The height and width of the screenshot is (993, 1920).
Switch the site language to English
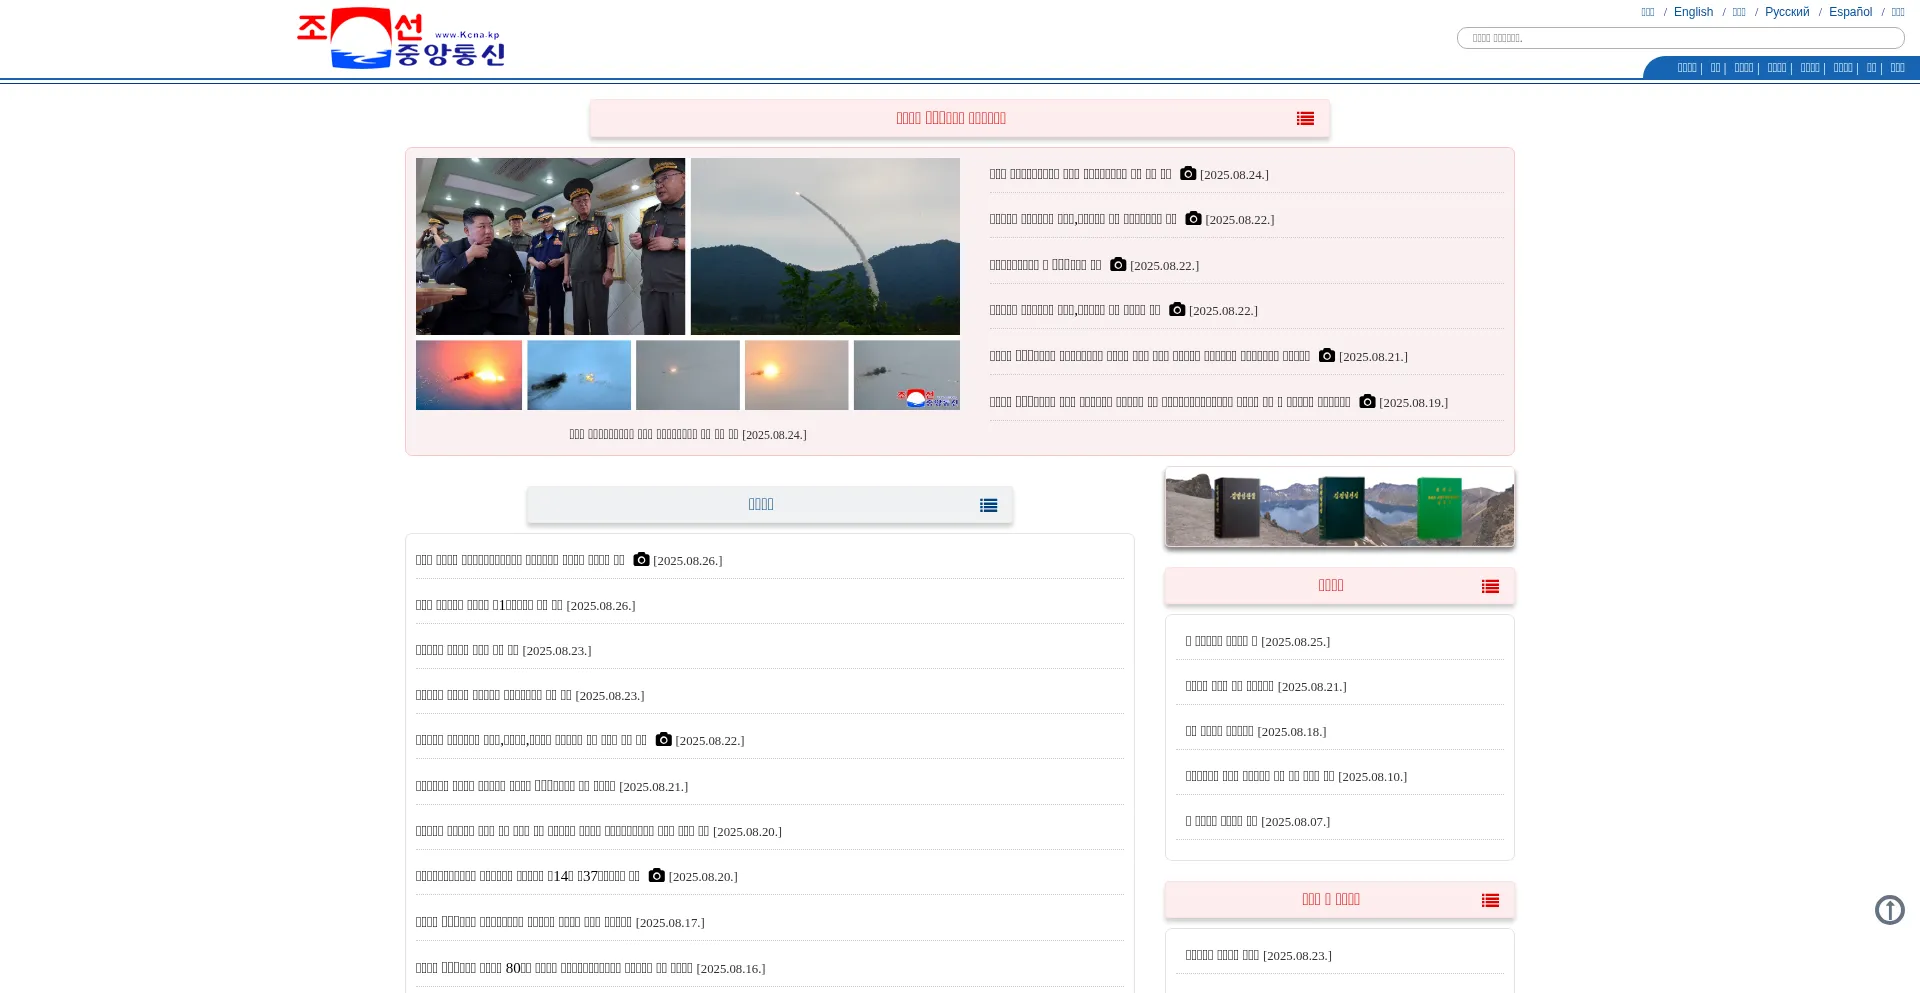pos(1693,12)
